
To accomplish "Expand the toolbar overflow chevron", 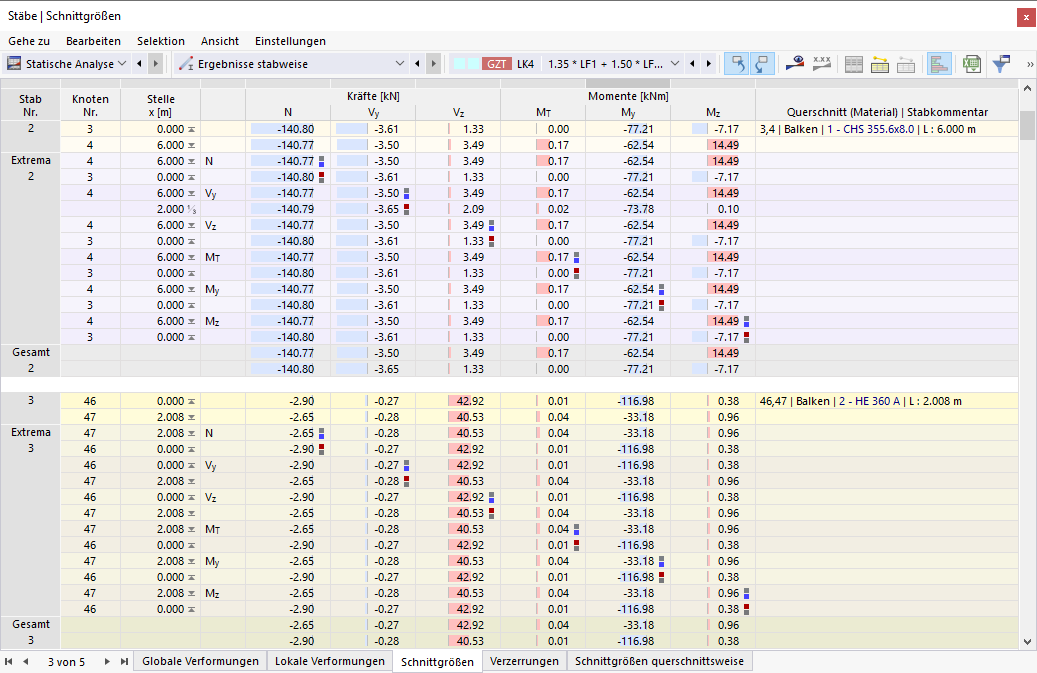I will [1029, 64].
